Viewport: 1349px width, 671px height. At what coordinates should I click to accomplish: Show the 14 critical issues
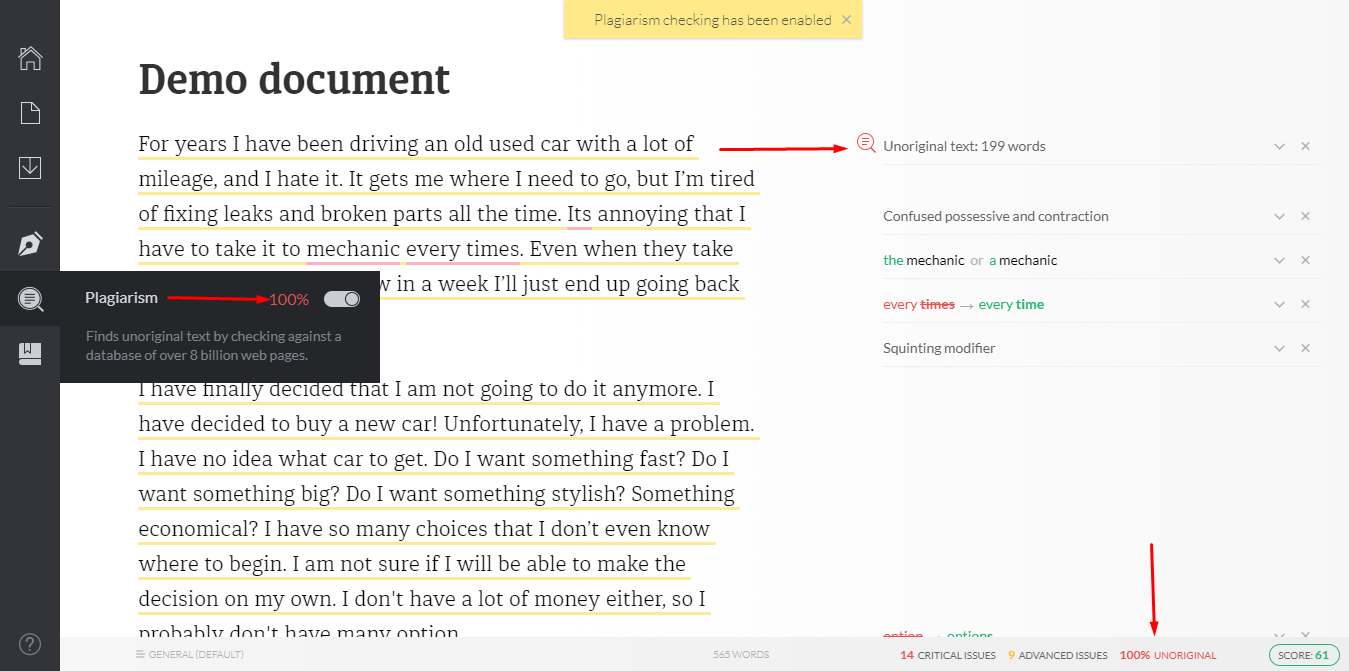947,656
